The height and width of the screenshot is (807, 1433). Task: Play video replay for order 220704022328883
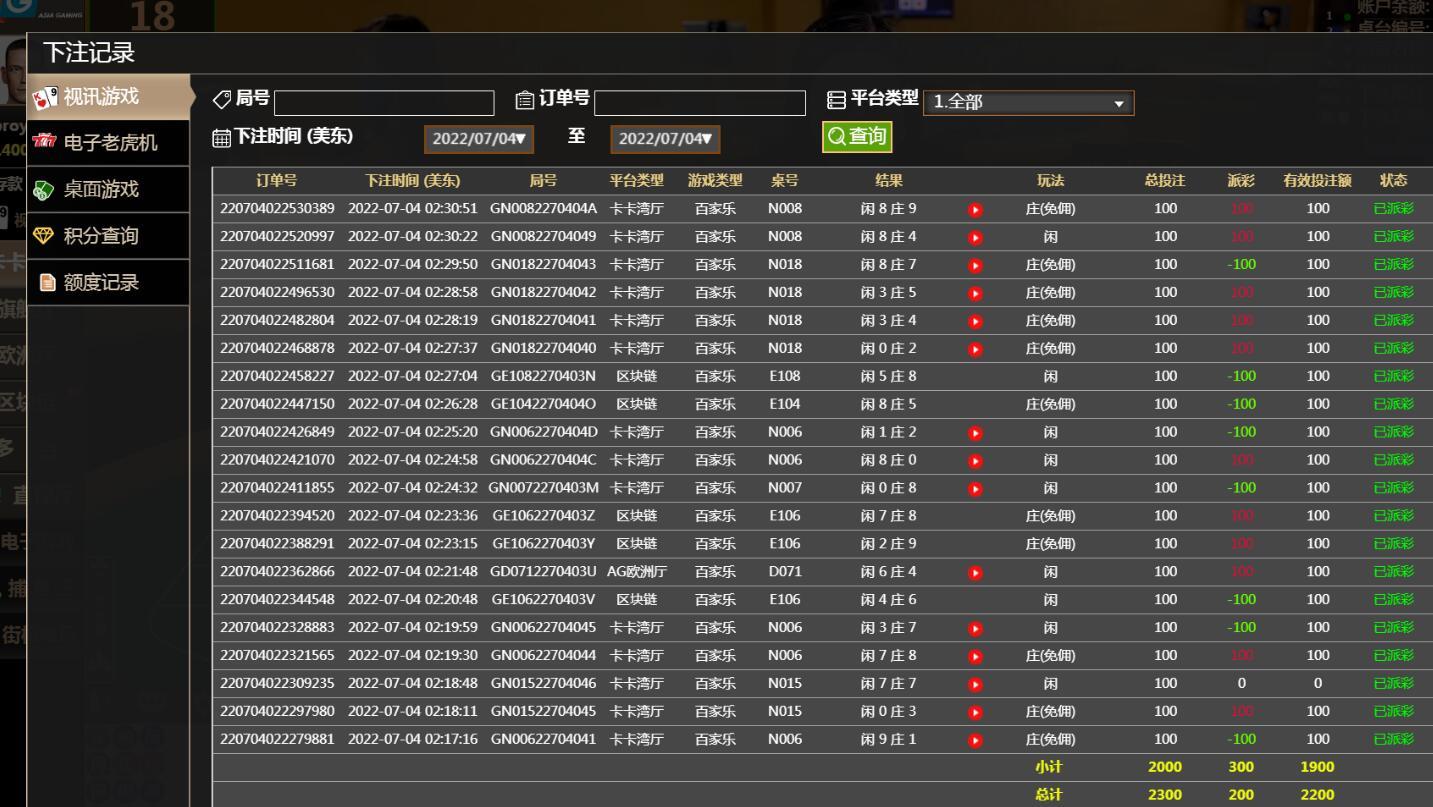[x=976, y=629]
